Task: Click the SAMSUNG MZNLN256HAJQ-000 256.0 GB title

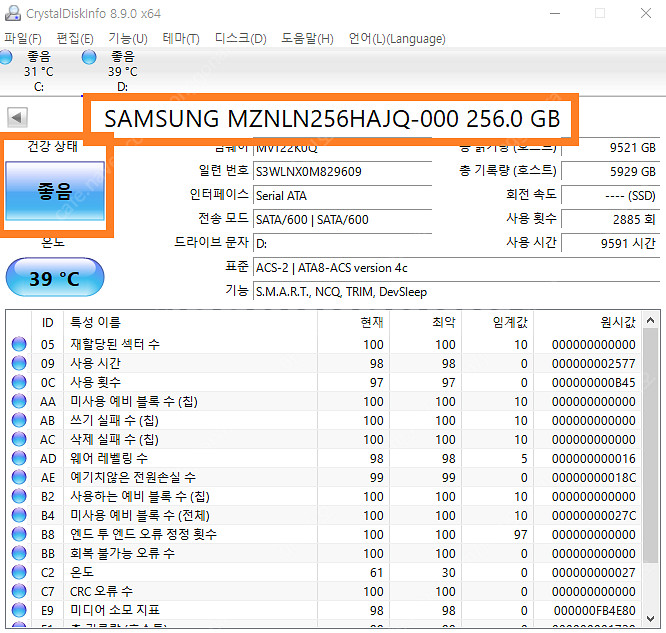Action: pyautogui.click(x=332, y=119)
